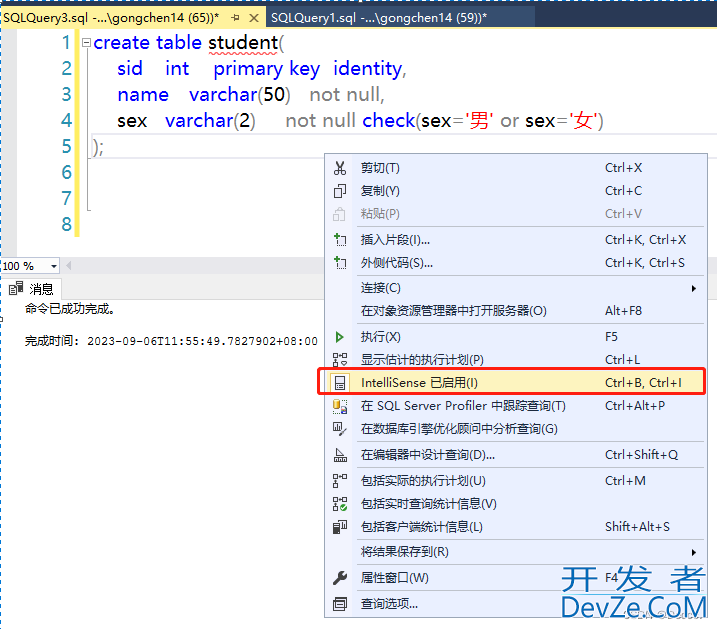Open 属性窗口(W) entry
The height and width of the screenshot is (629, 717).
516,578
